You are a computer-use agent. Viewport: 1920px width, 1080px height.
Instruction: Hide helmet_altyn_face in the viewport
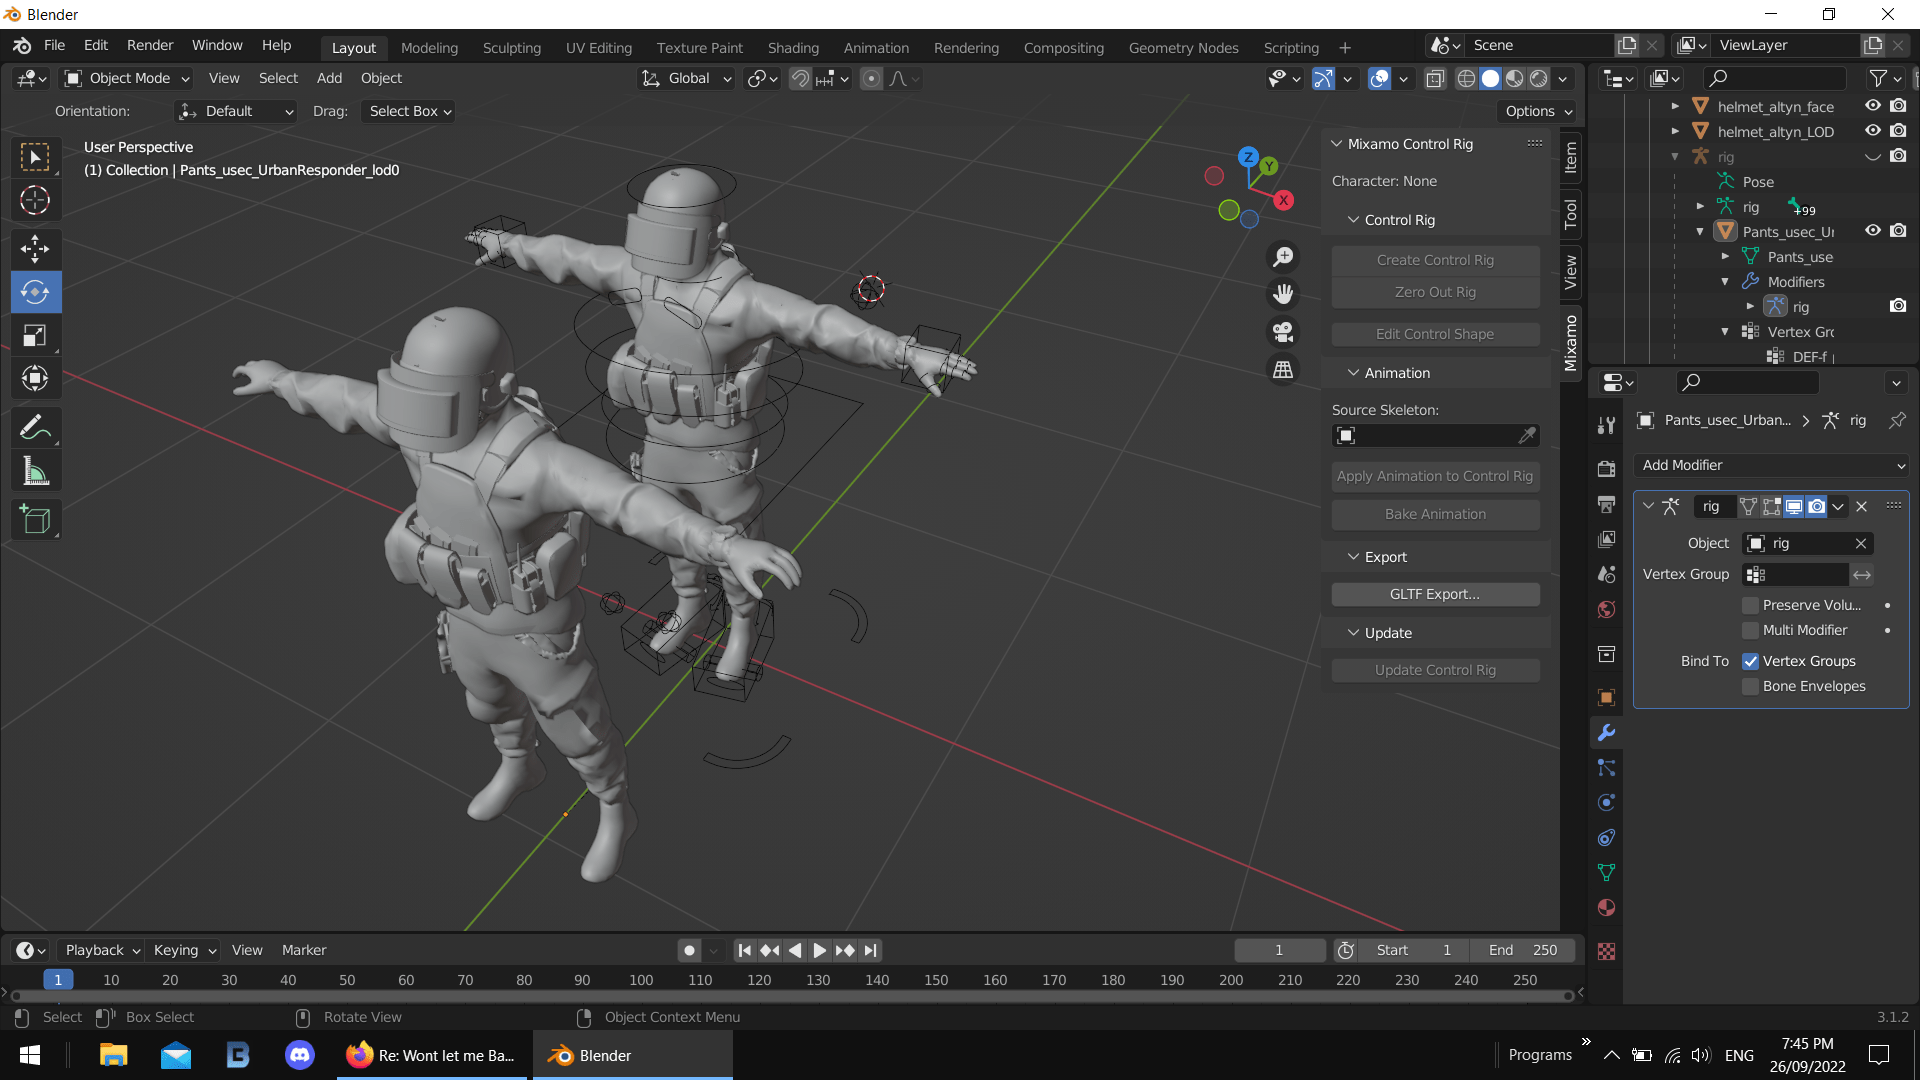(x=1873, y=105)
